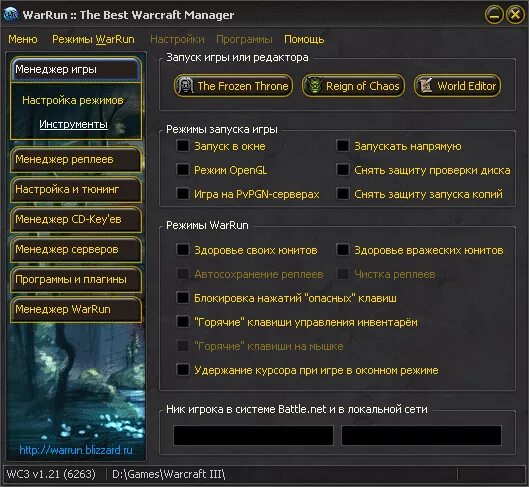Click the WarRun app icon in title bar

coord(11,15)
